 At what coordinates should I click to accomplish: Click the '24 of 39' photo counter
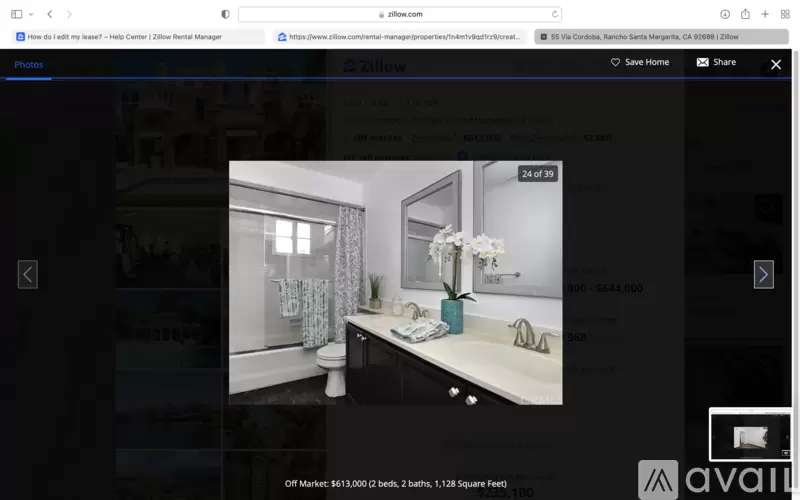point(537,174)
